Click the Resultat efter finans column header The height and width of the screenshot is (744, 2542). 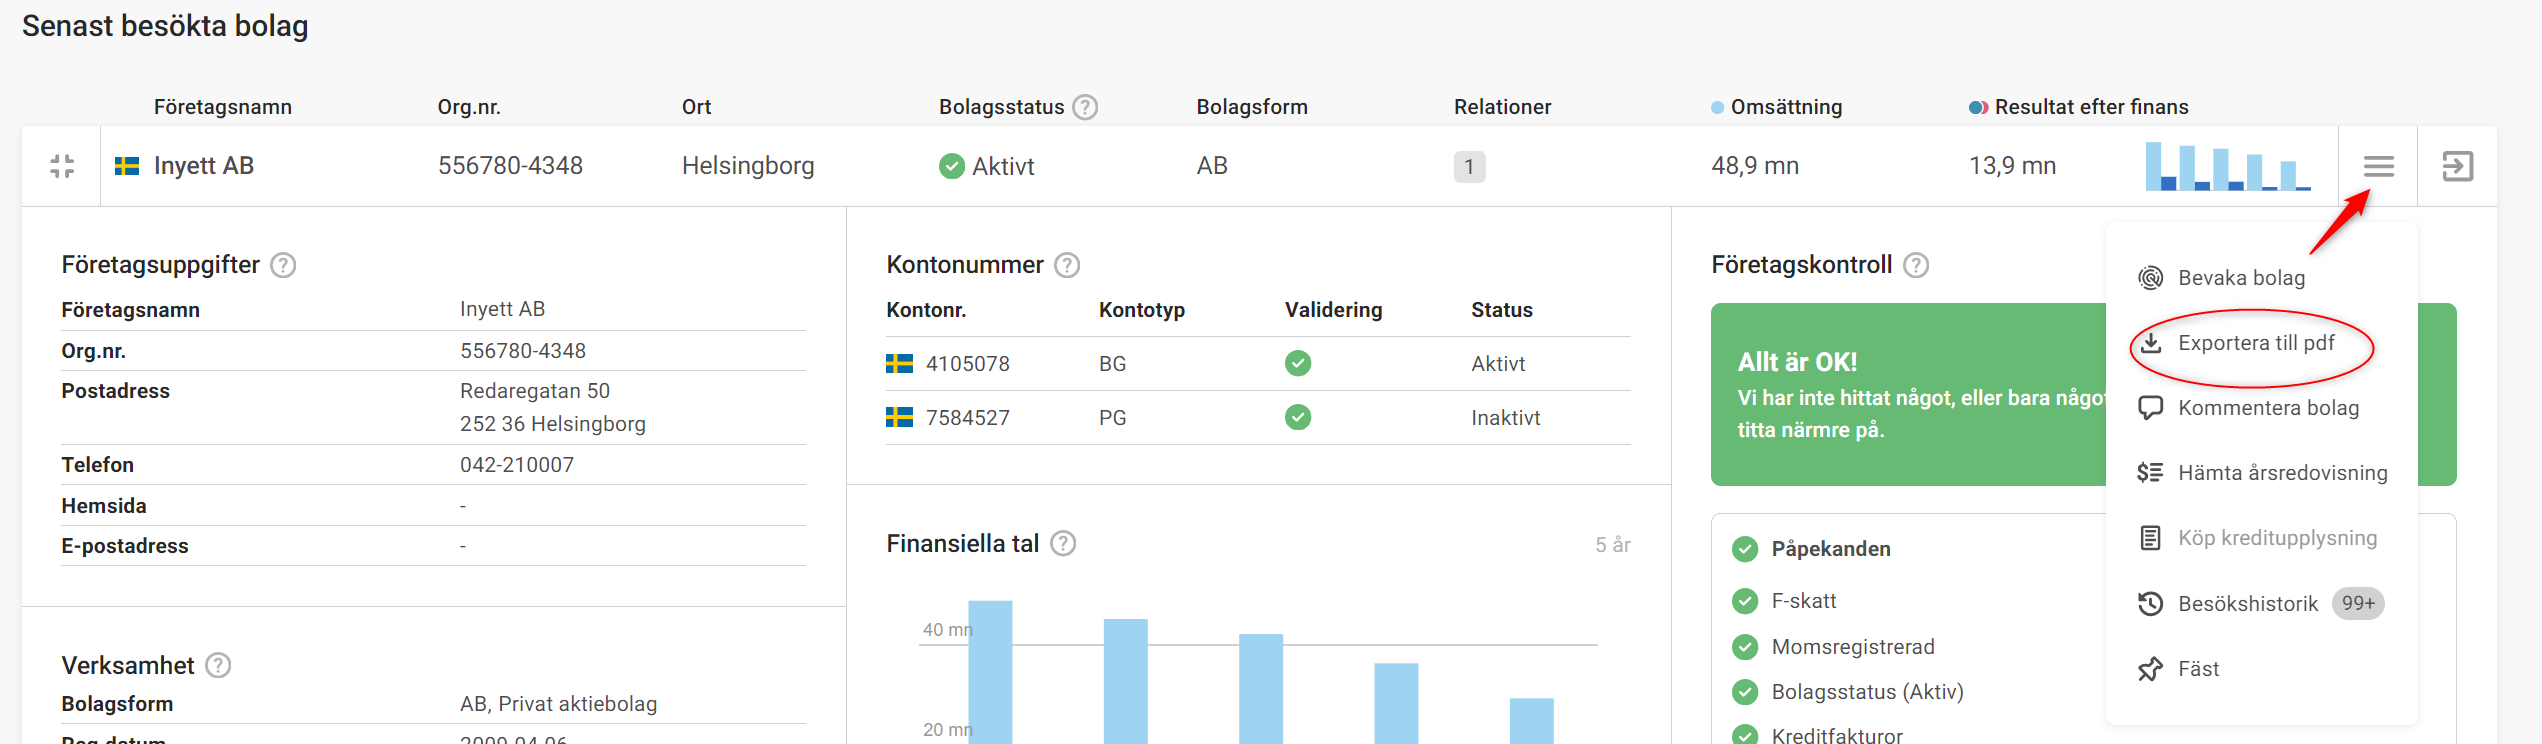click(2091, 107)
